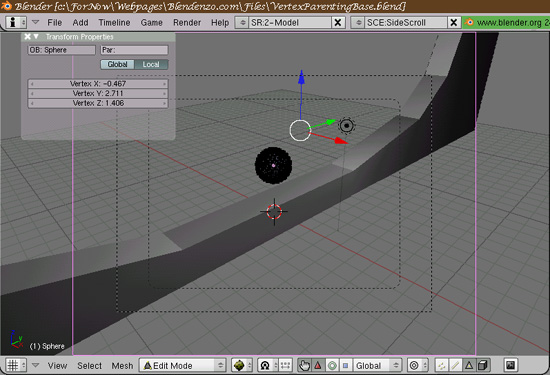Open the pivot point selector
Viewport: 550px width, 375px height.
tap(268, 366)
